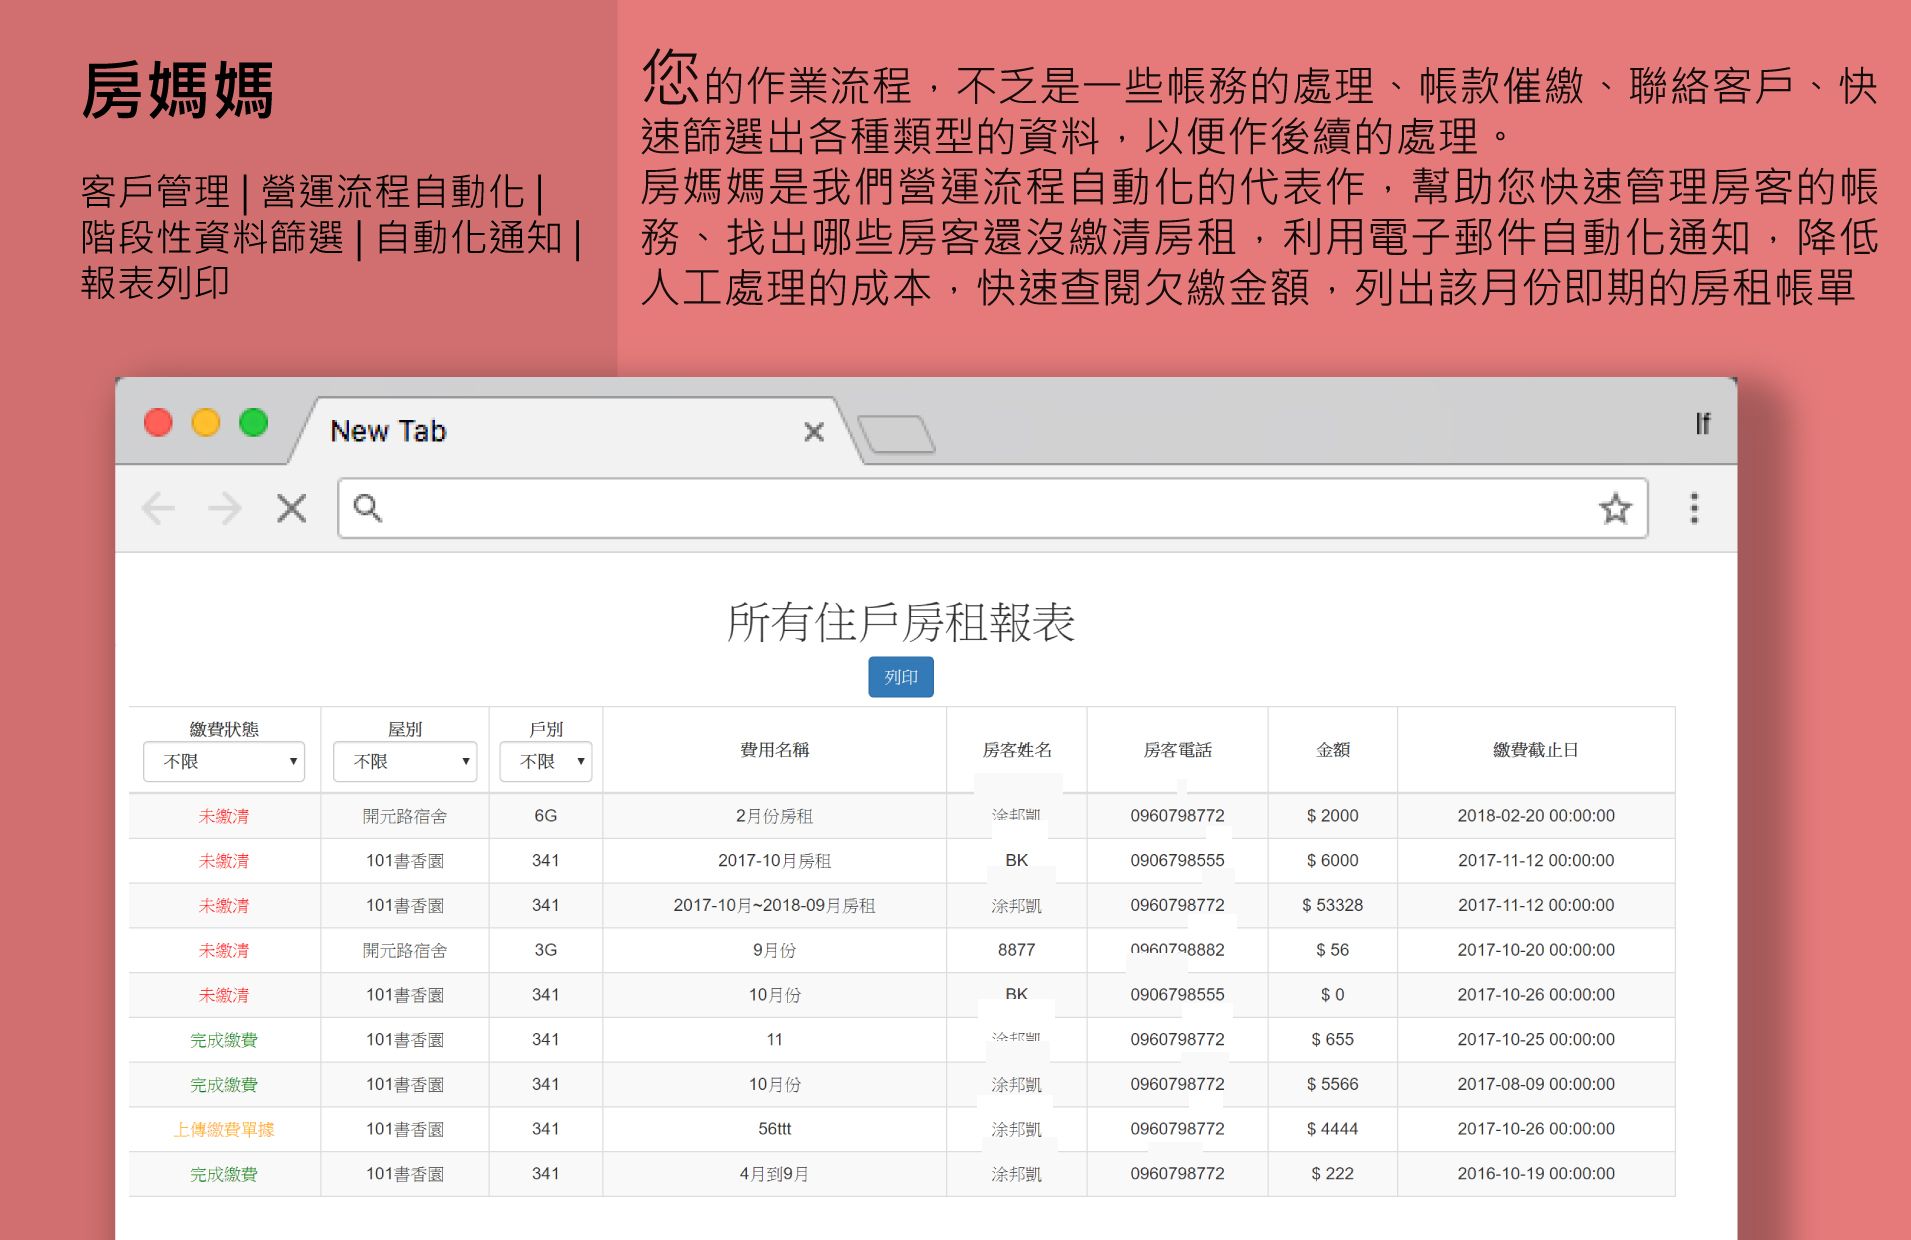Click the bookmark star icon

[x=1614, y=508]
